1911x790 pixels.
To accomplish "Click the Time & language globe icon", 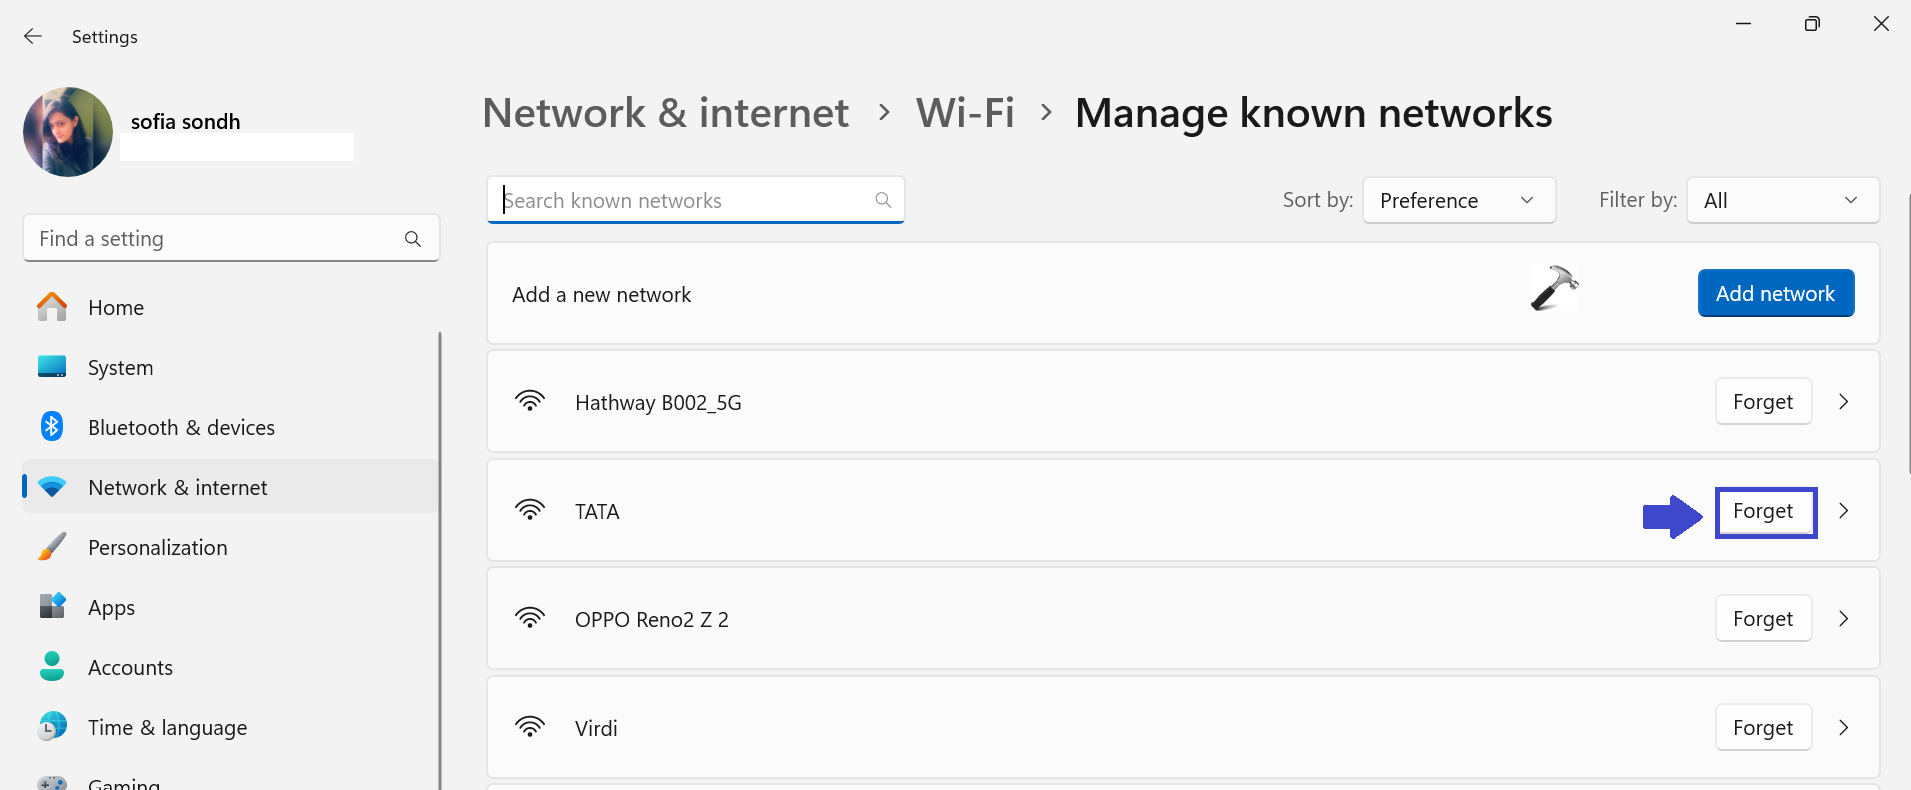I will pos(52,727).
